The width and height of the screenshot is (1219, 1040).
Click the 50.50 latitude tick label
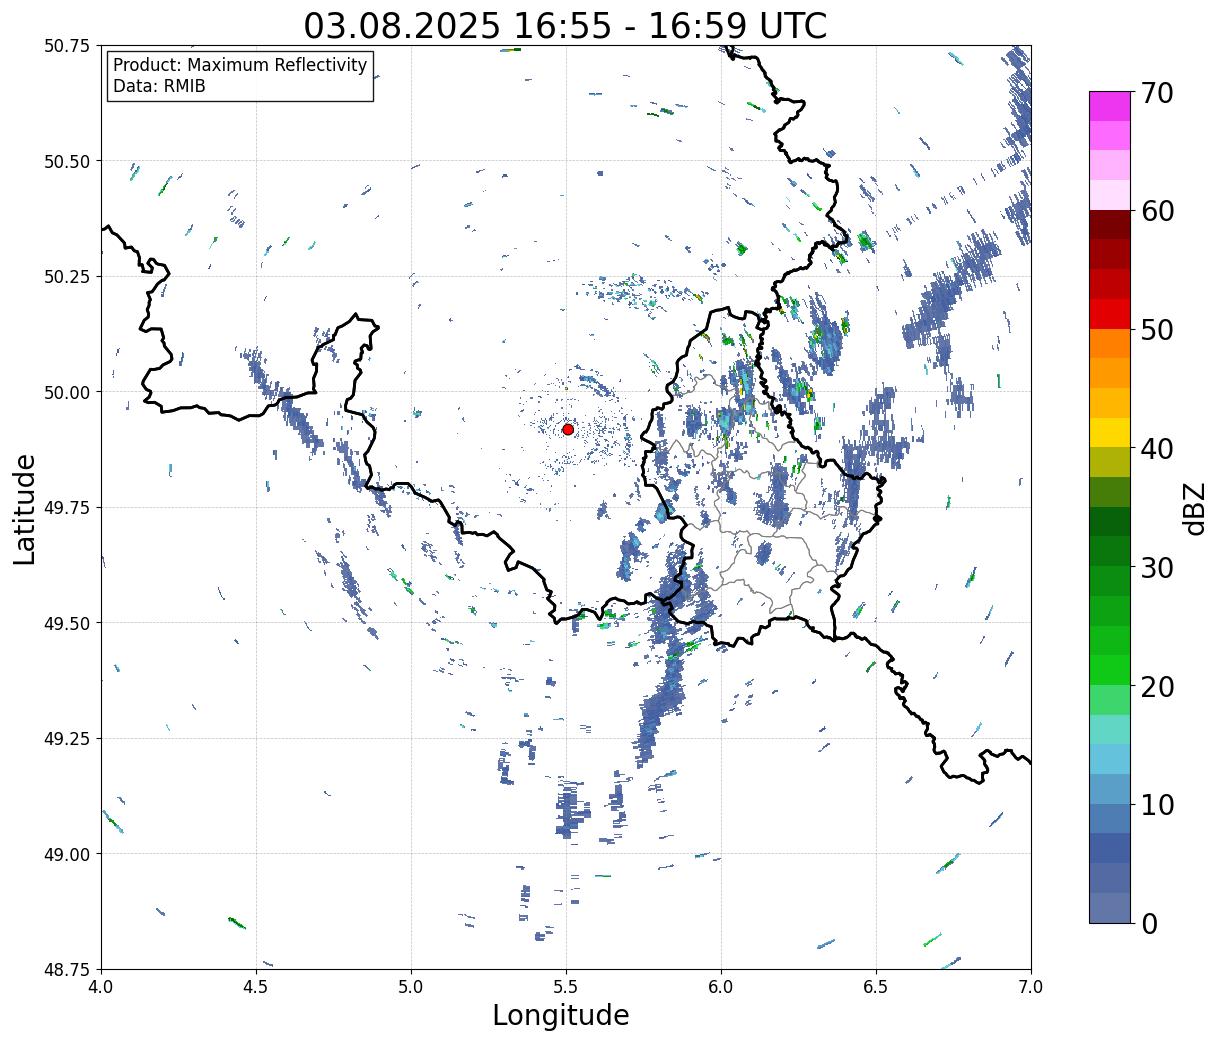click(x=67, y=161)
